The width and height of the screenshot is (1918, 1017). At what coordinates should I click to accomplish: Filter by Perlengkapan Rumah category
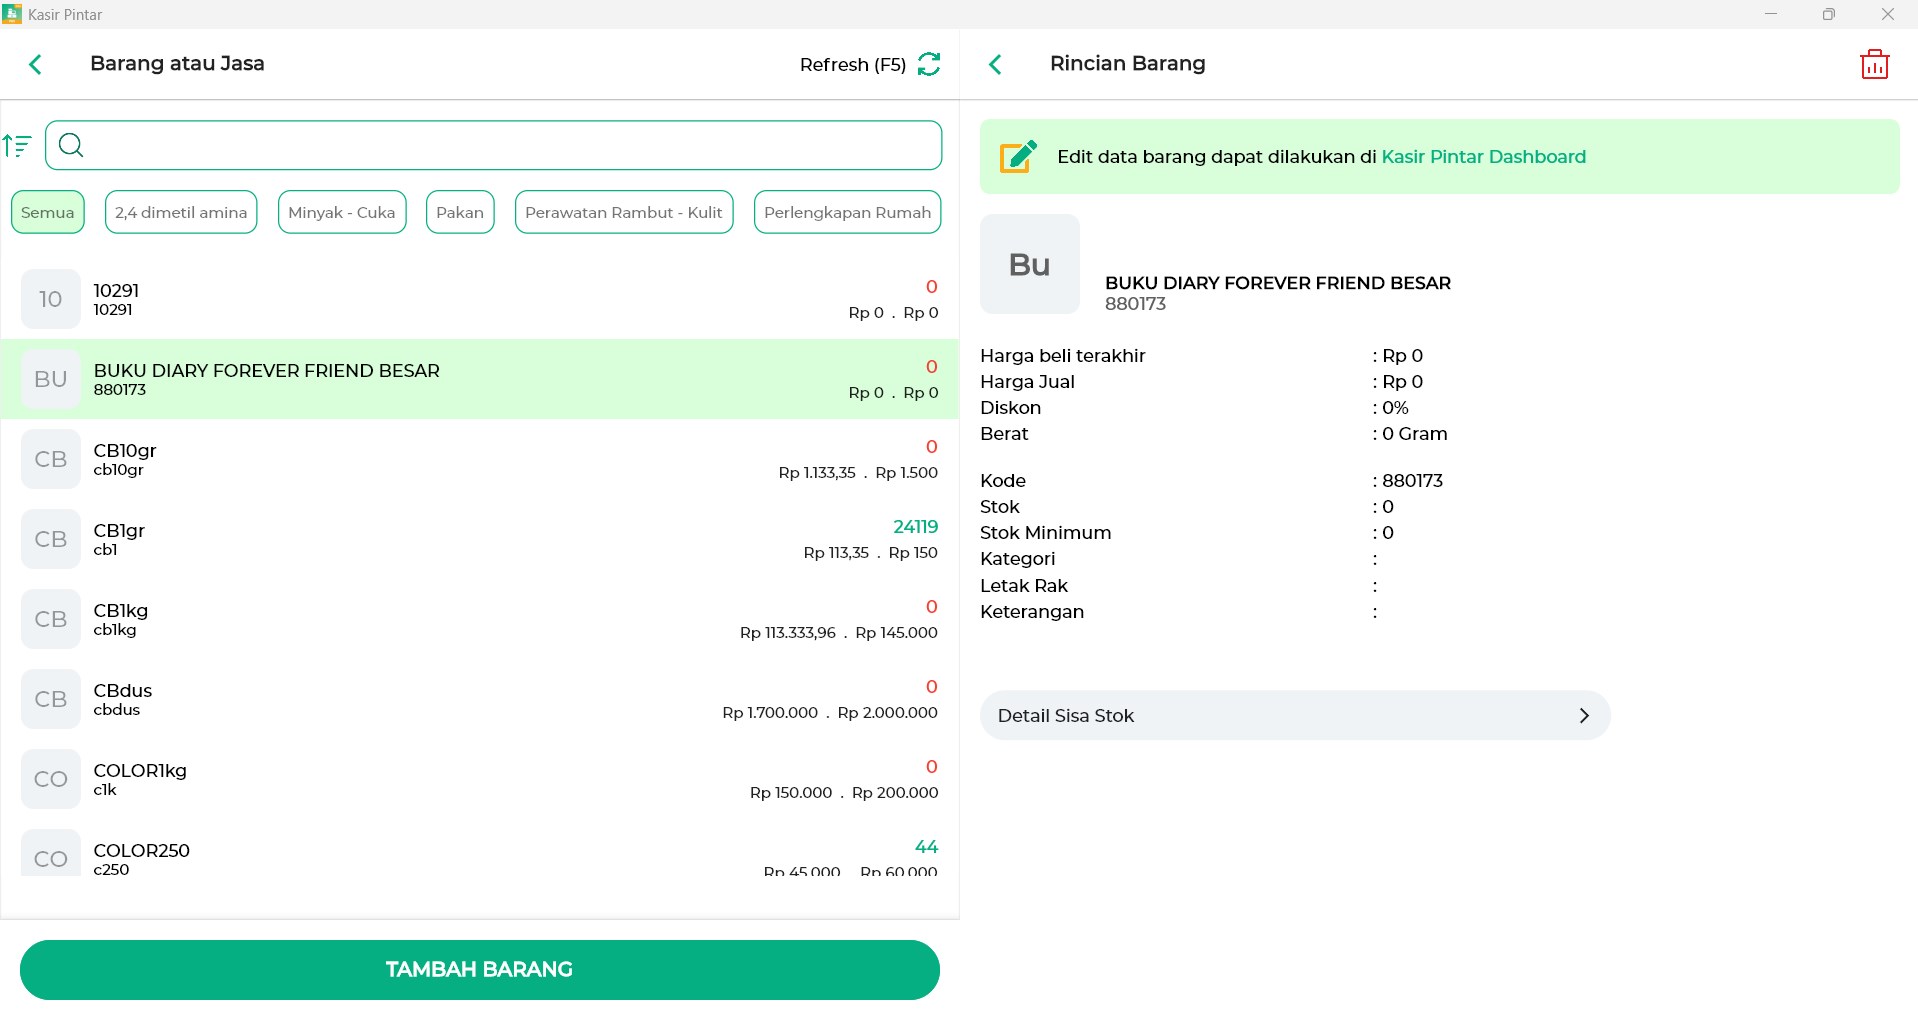tap(847, 212)
